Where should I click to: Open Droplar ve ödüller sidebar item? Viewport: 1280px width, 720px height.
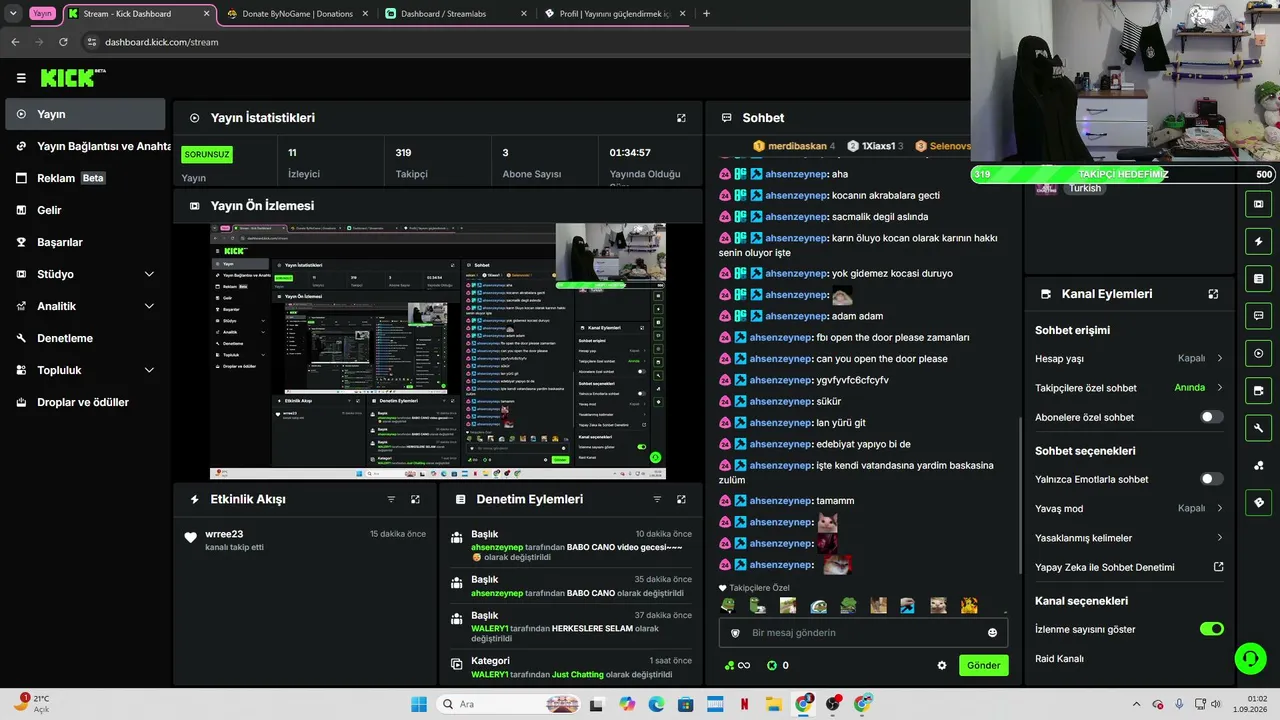click(86, 402)
